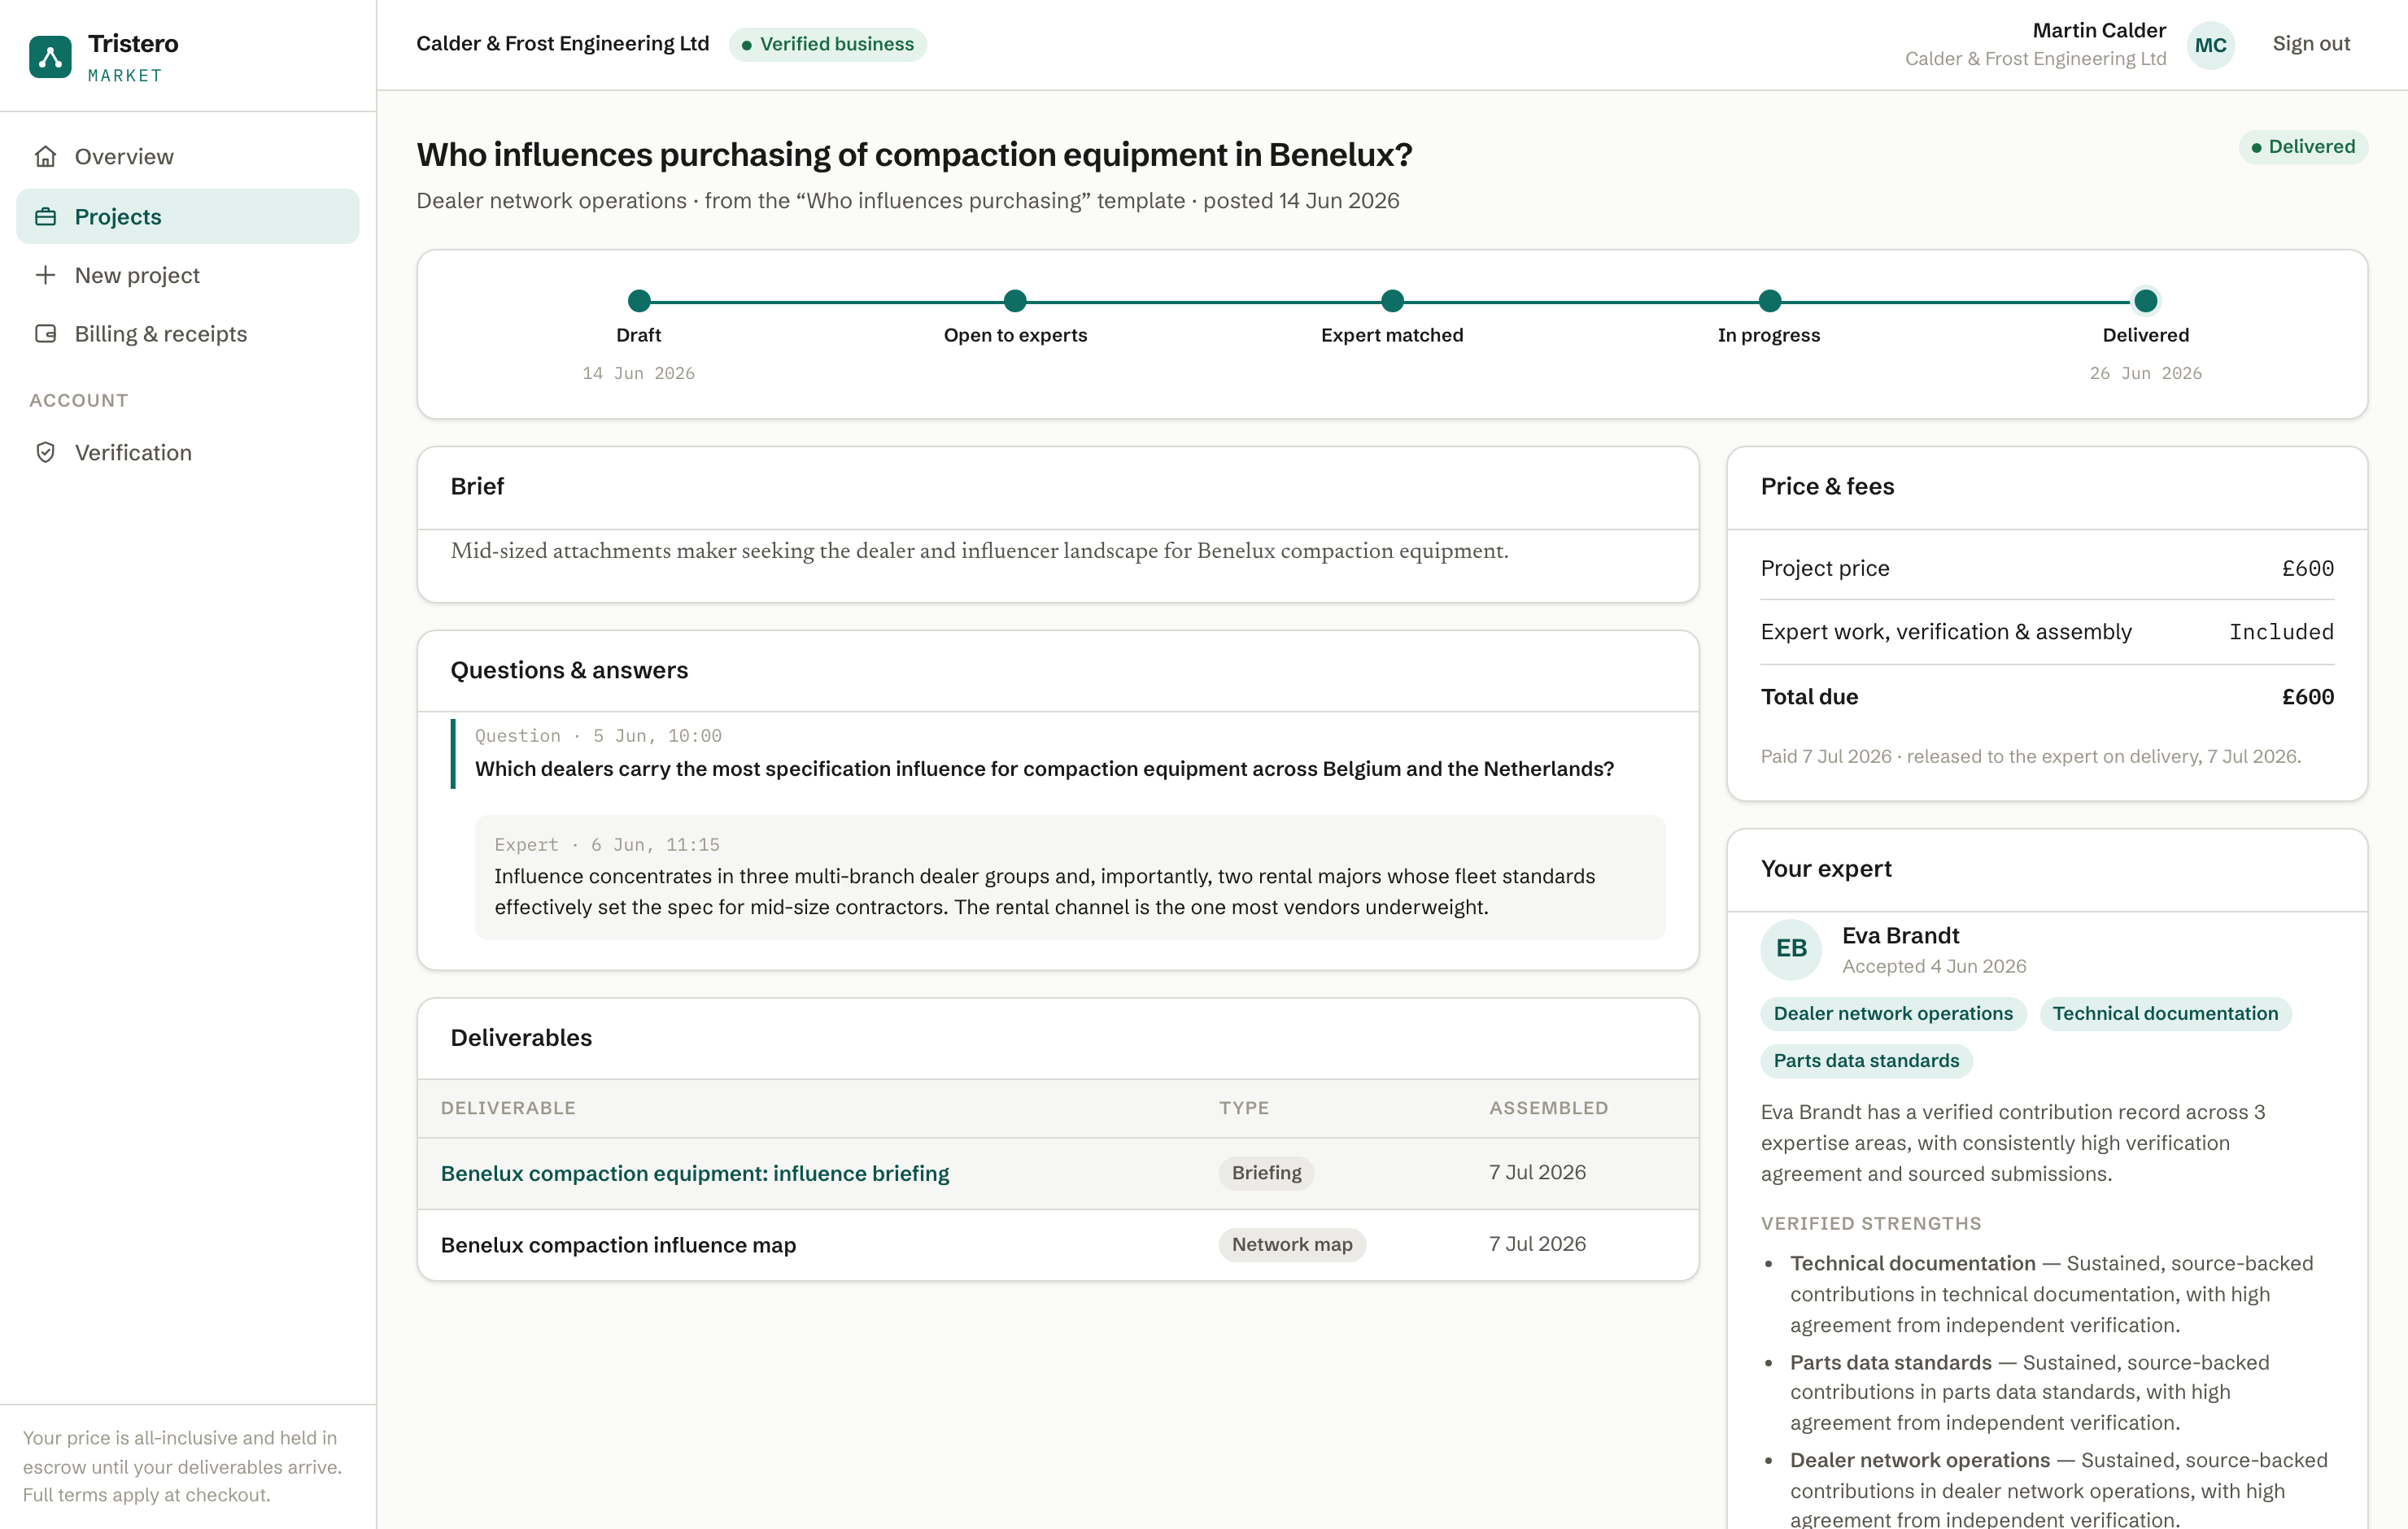Click the Delivered status badge
Viewport: 2408px width, 1529px height.
[x=2302, y=147]
